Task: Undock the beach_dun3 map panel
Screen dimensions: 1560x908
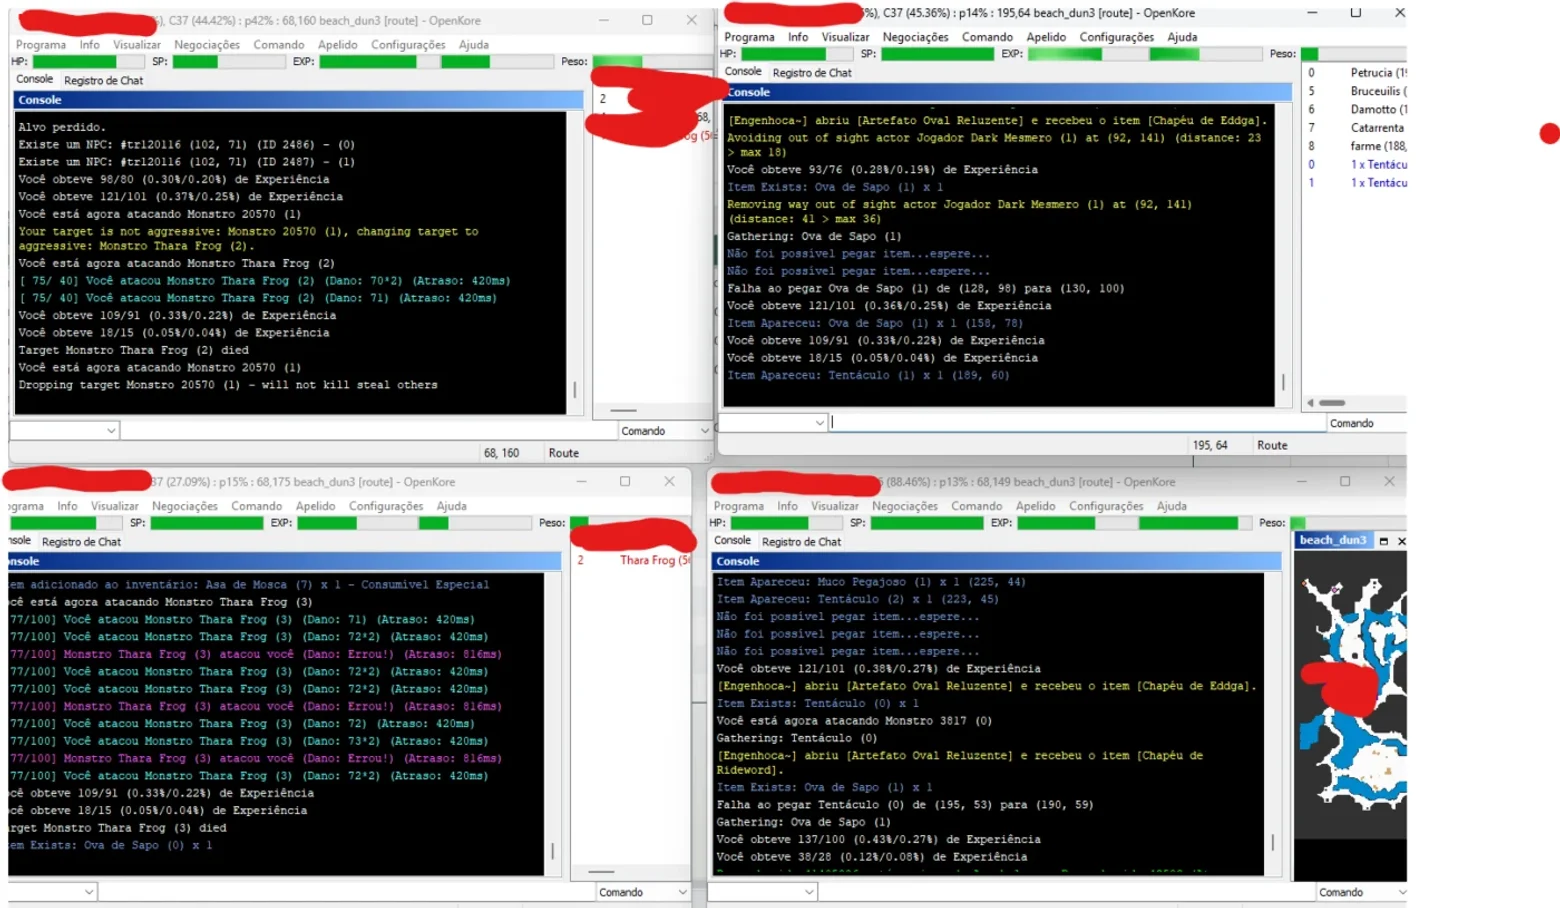Action: pos(1384,541)
